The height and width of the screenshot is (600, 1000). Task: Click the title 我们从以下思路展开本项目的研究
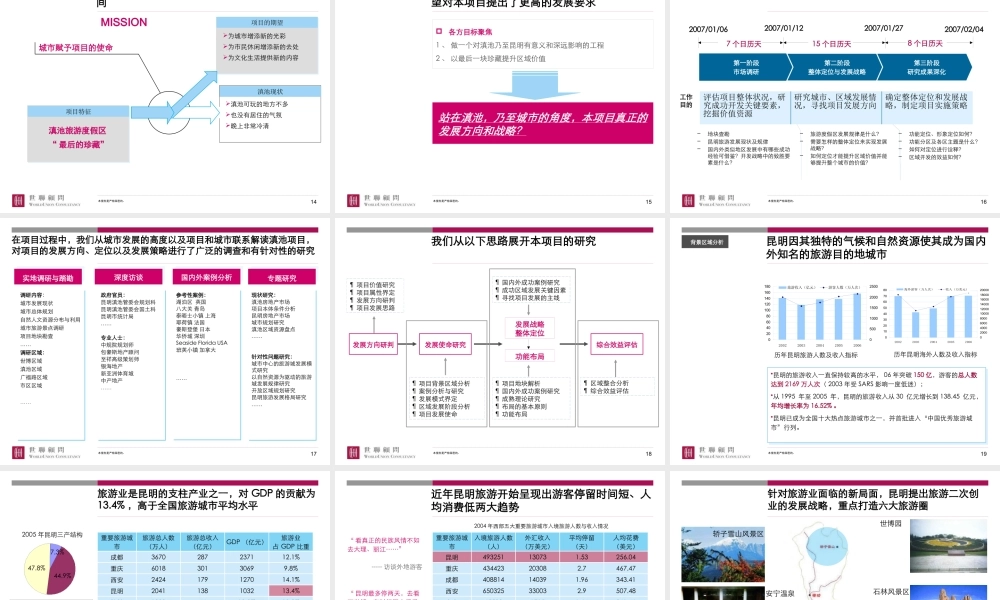(513, 242)
